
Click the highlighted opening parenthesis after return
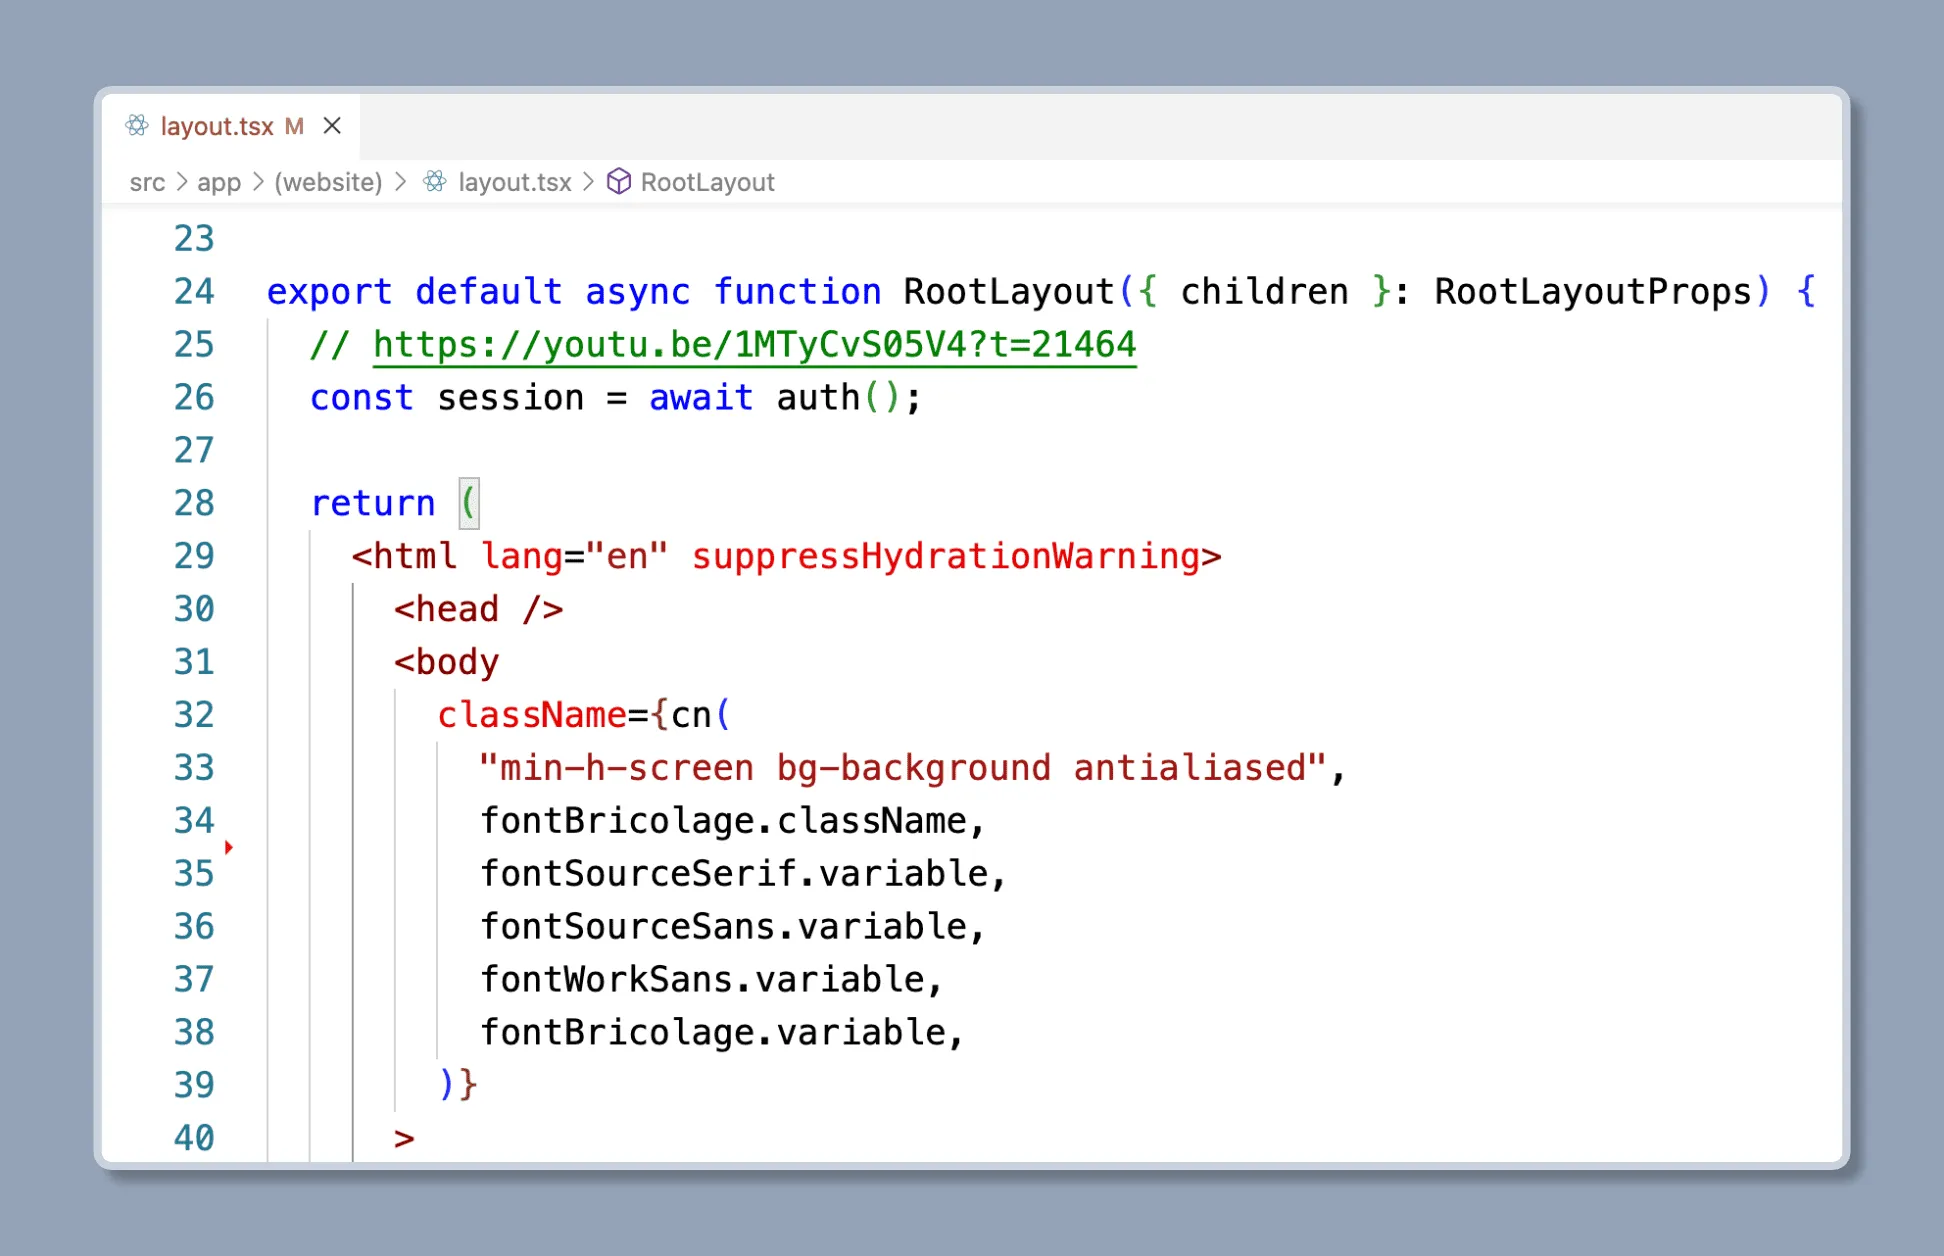point(469,503)
